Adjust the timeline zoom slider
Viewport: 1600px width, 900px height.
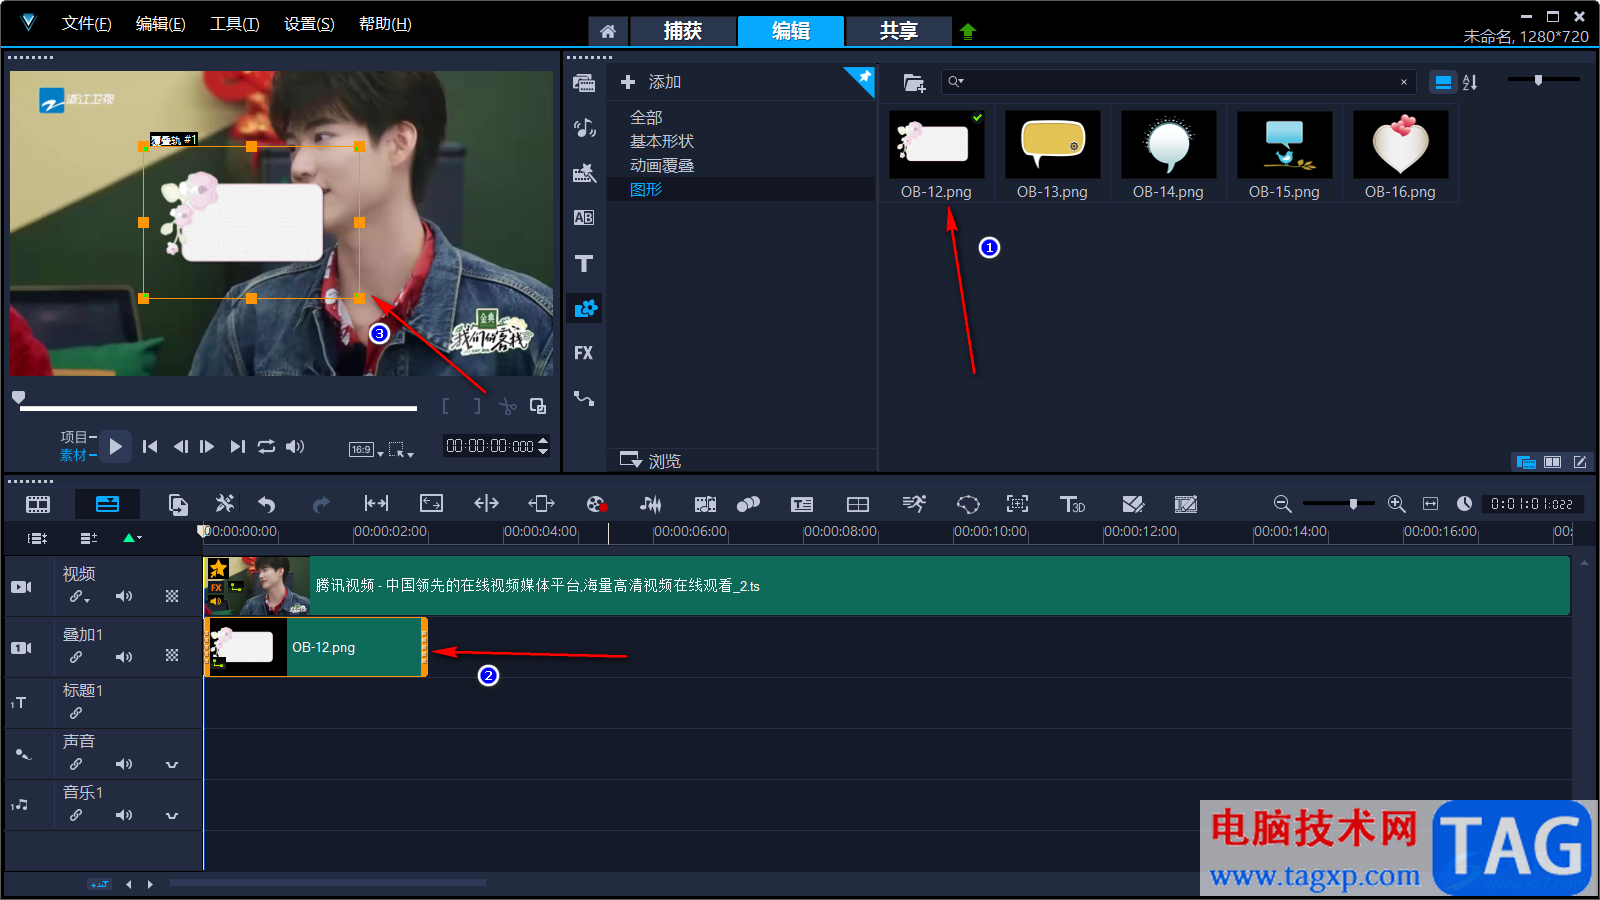click(1352, 504)
